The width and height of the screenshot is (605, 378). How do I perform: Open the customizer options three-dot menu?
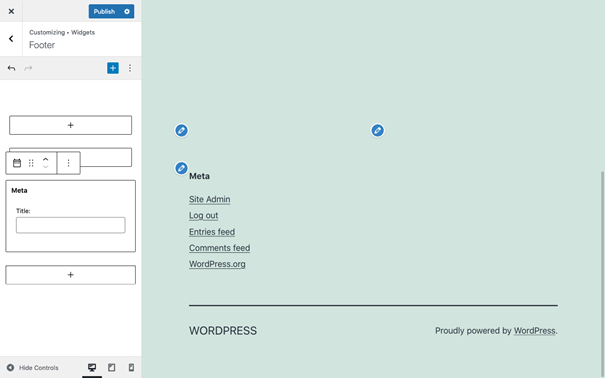130,68
